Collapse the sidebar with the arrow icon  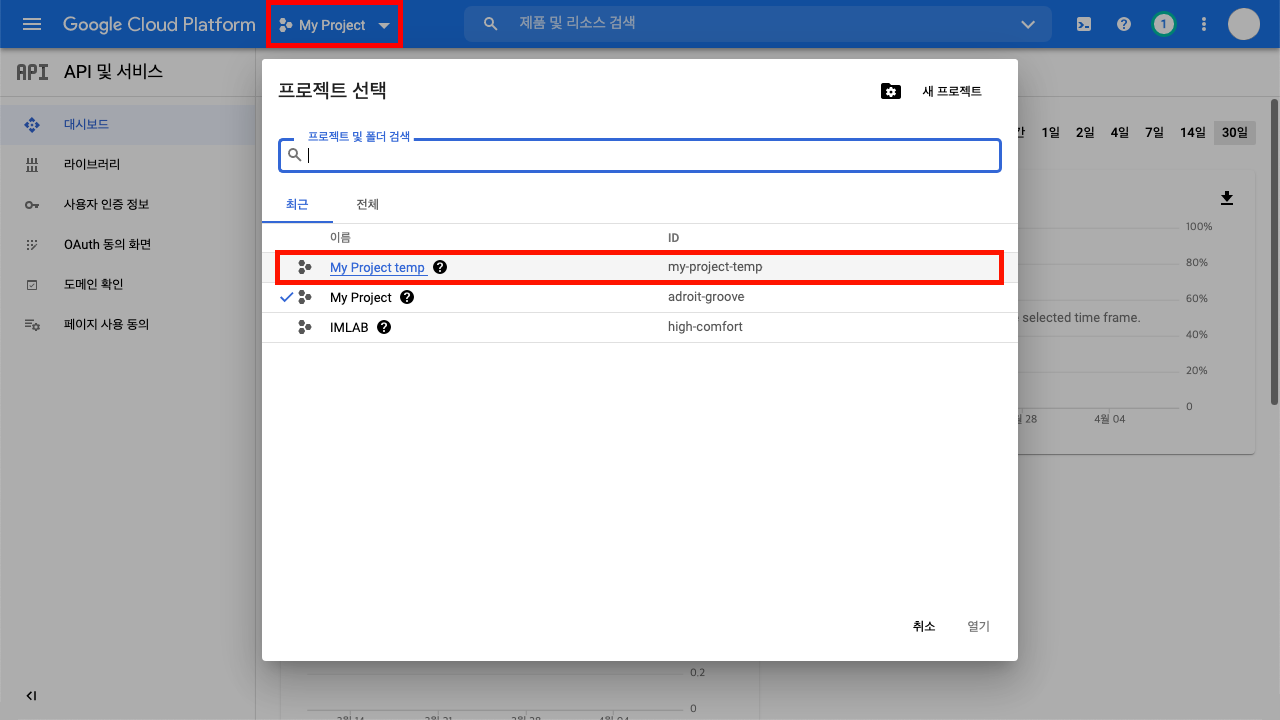pos(32,696)
